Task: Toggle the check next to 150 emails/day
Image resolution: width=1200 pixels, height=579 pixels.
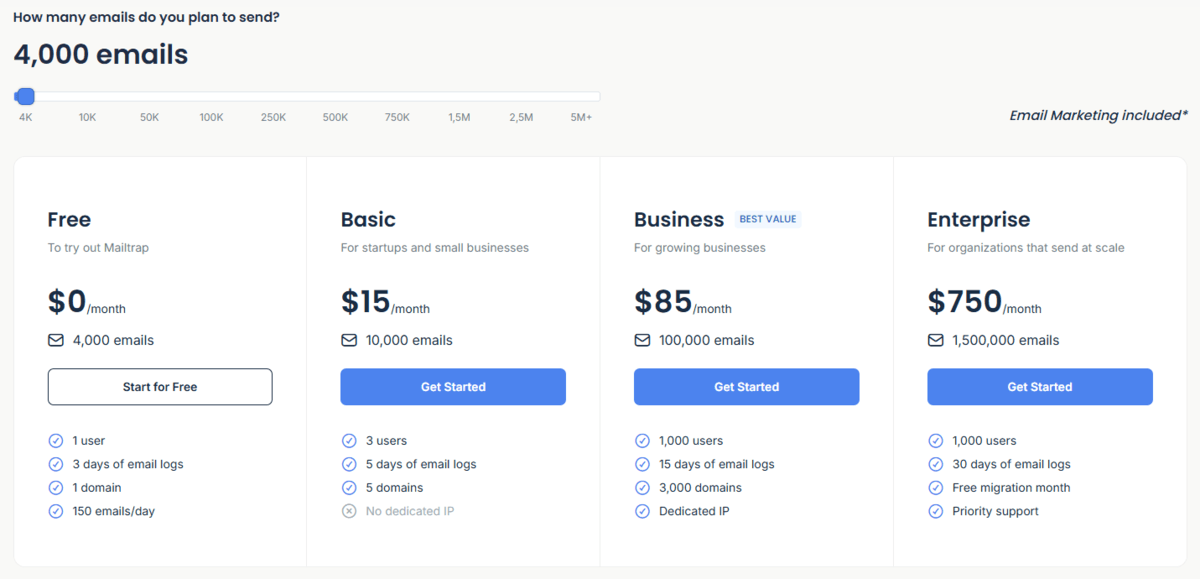Action: [x=56, y=511]
